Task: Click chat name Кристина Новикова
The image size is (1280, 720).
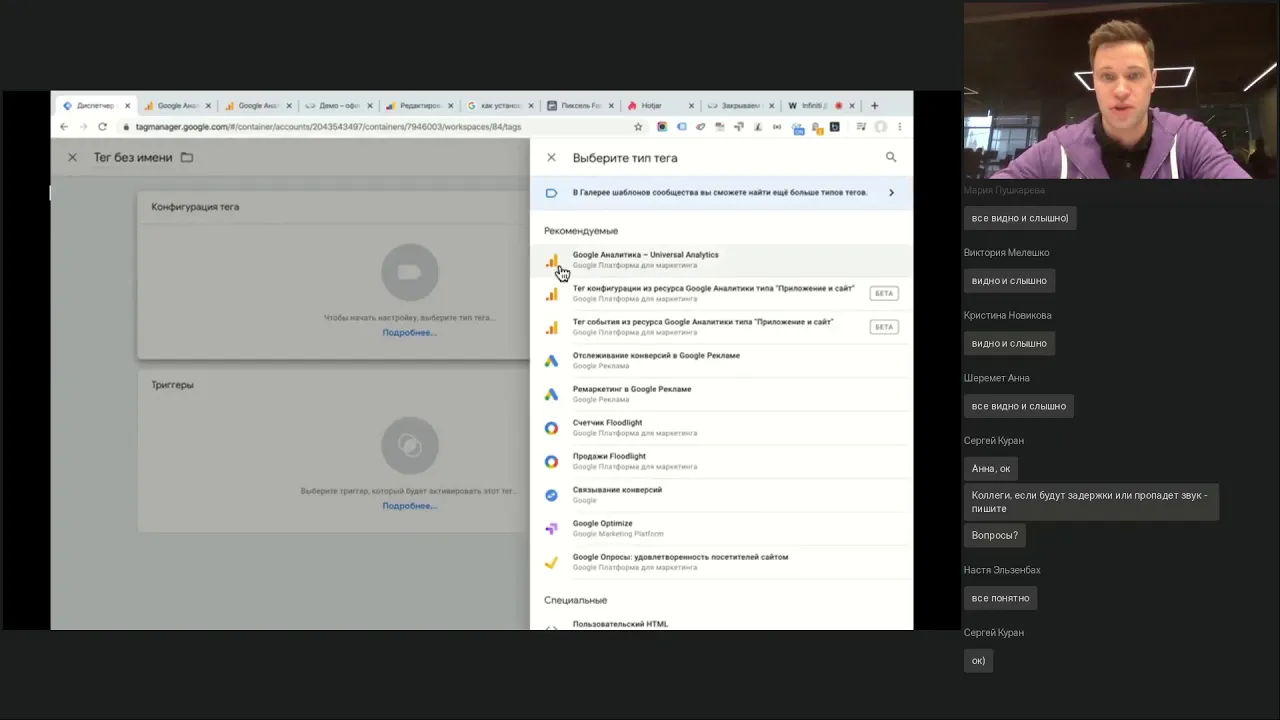Action: 1007,315
